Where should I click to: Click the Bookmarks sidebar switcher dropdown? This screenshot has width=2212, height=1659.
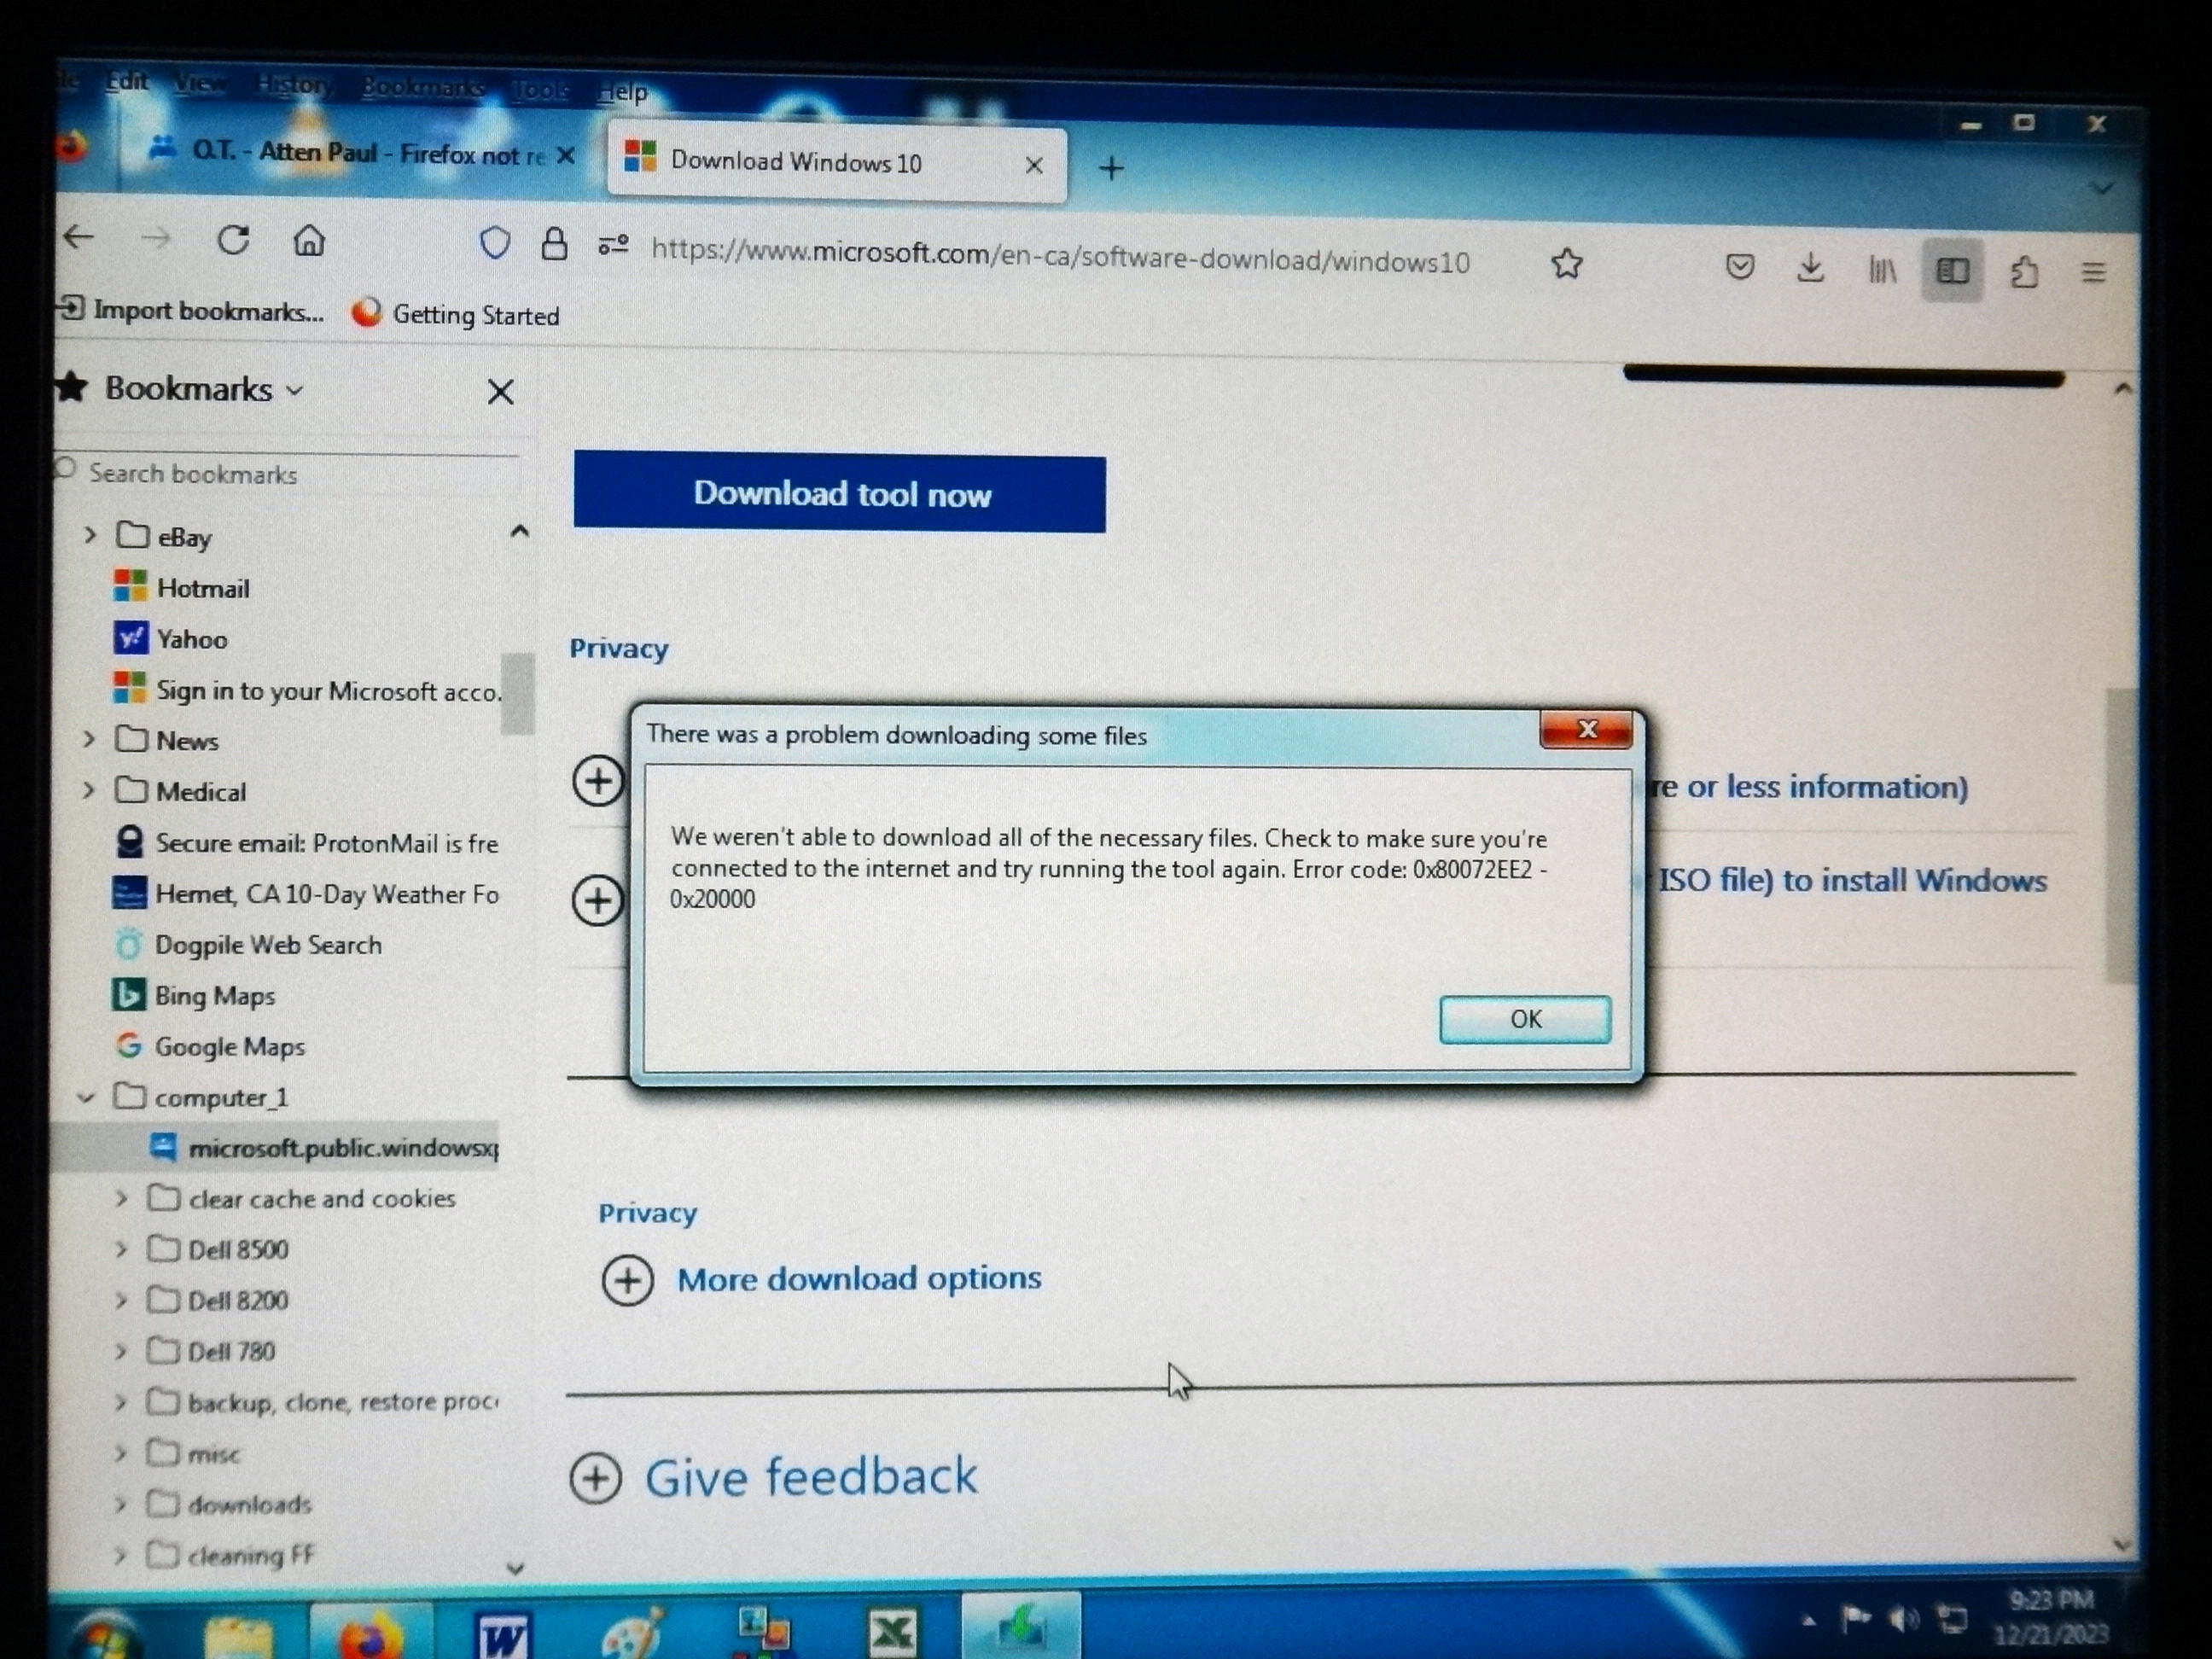click(x=204, y=389)
